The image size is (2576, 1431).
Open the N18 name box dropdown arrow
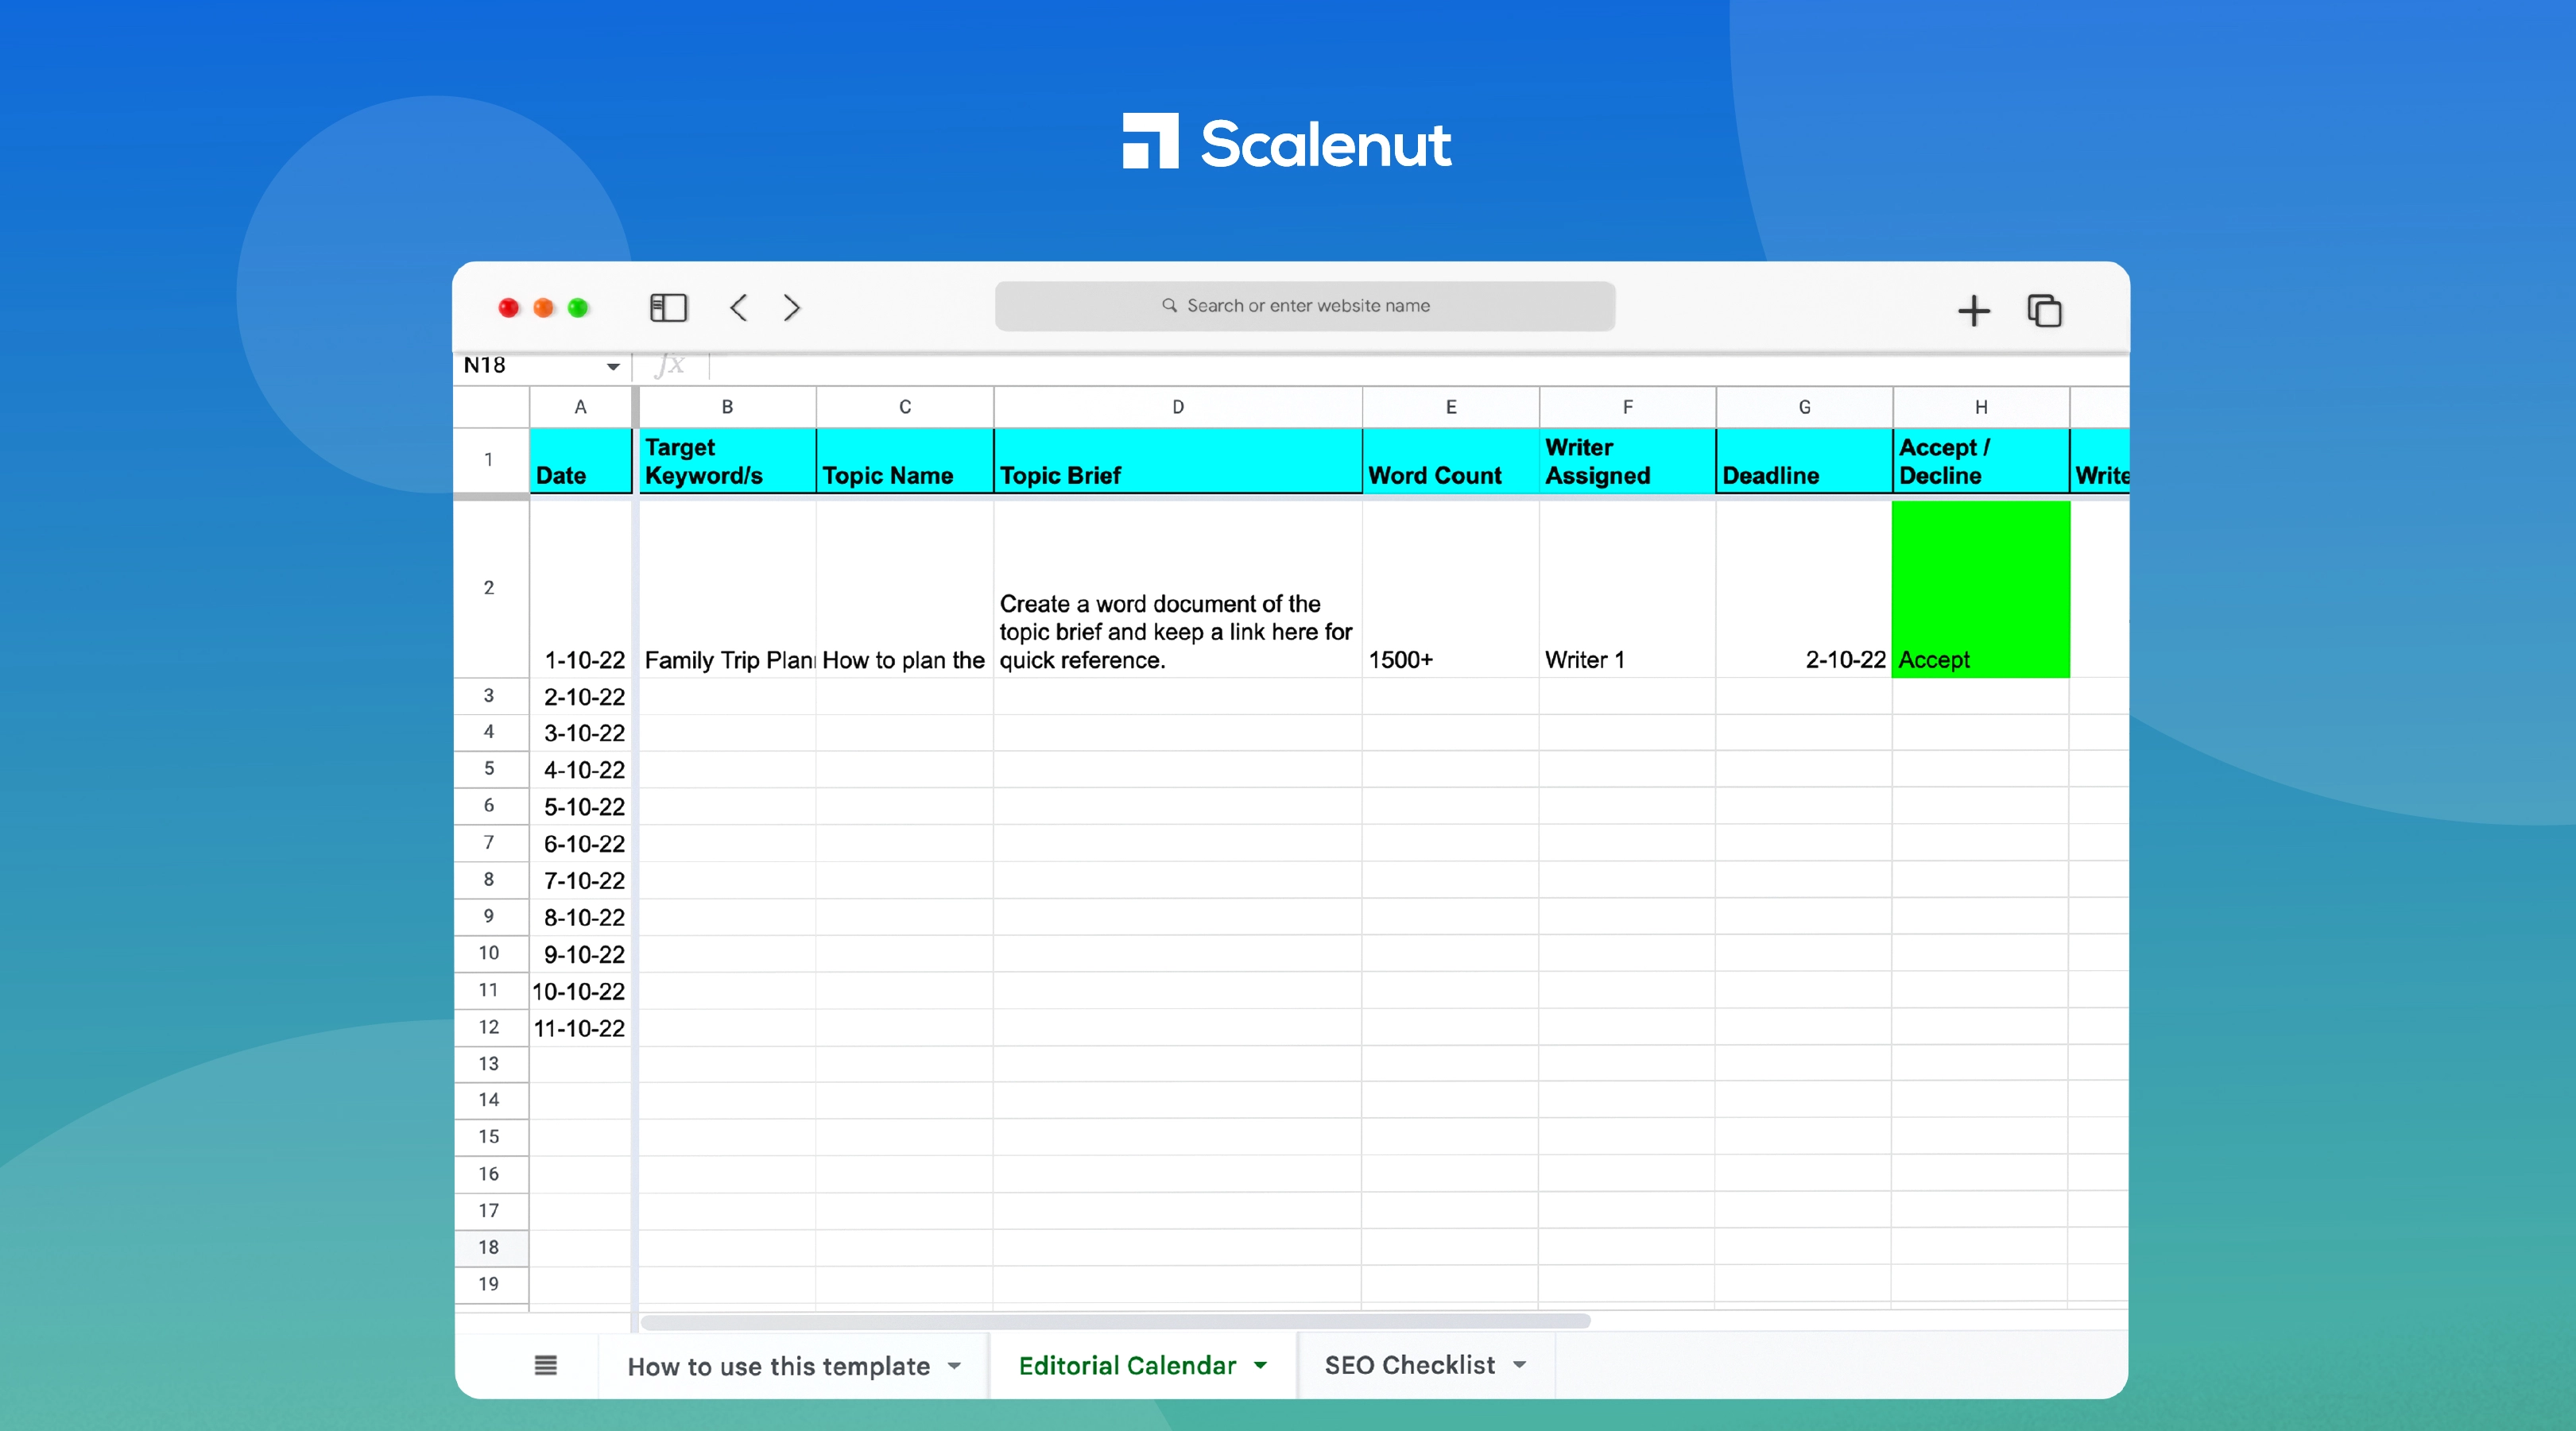coord(612,367)
